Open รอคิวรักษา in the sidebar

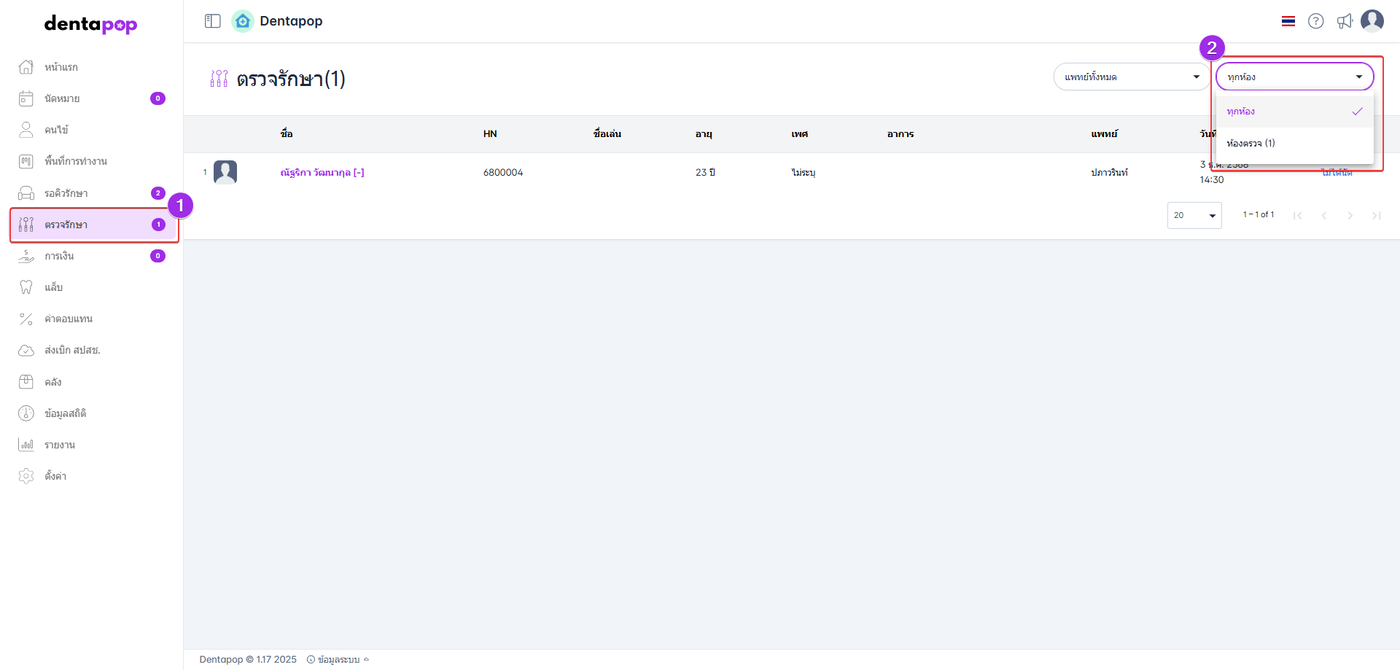[x=66, y=193]
